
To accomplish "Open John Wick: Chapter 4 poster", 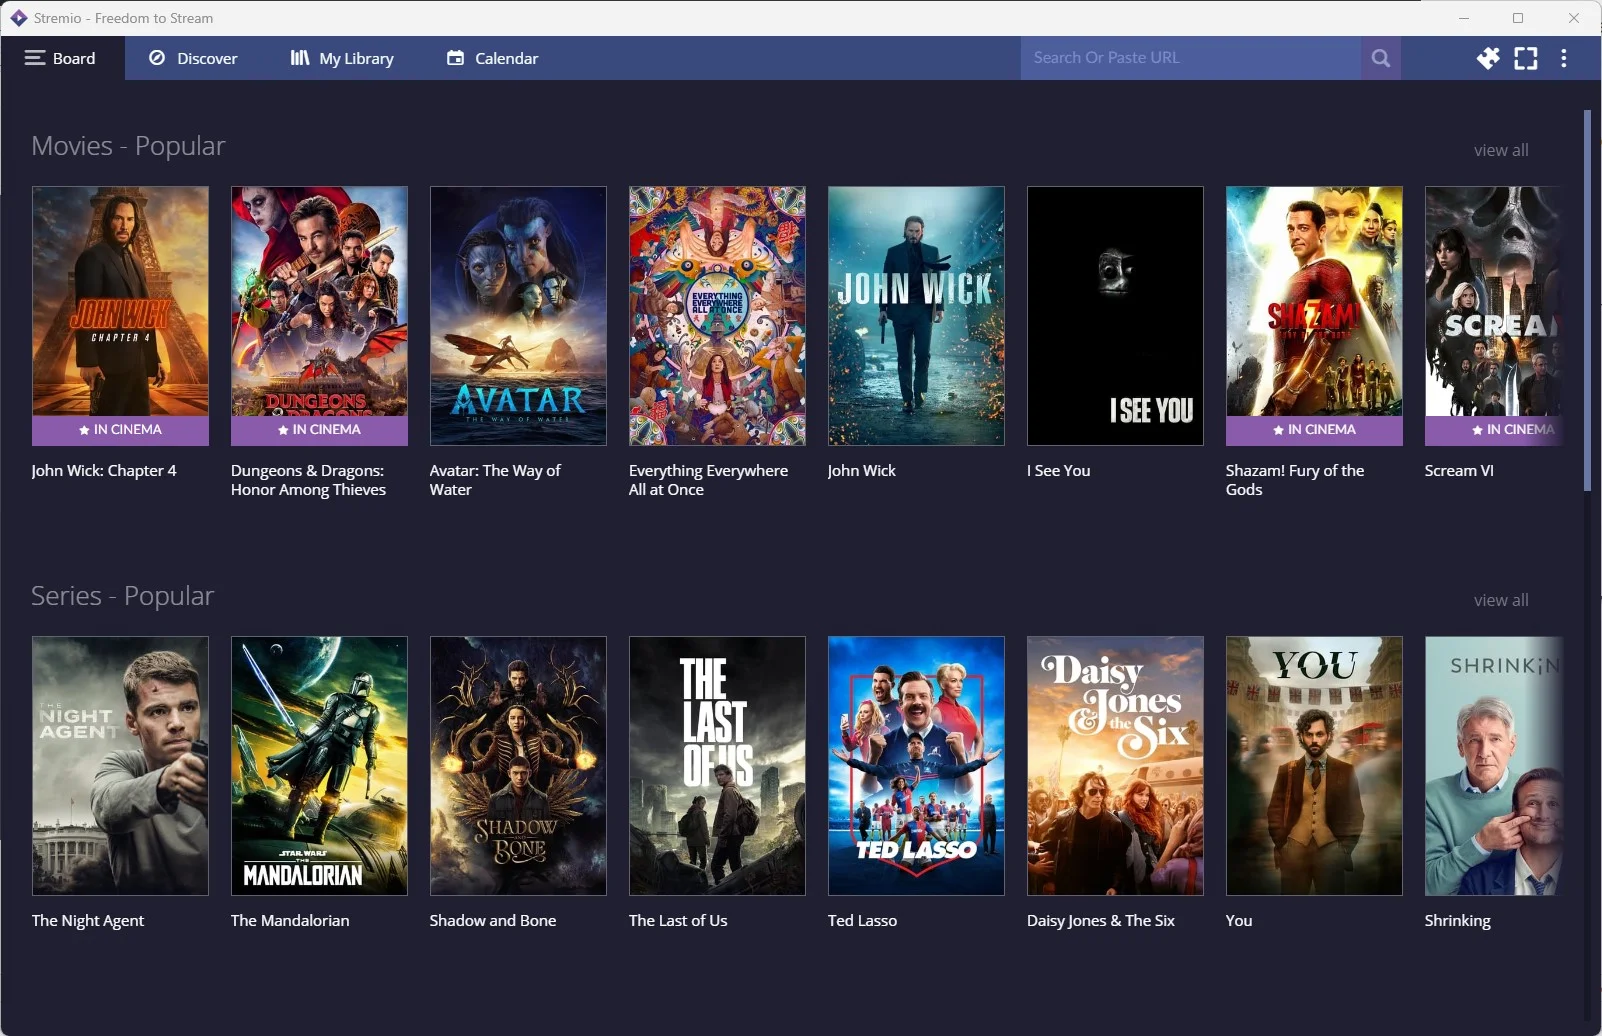I will click(120, 315).
